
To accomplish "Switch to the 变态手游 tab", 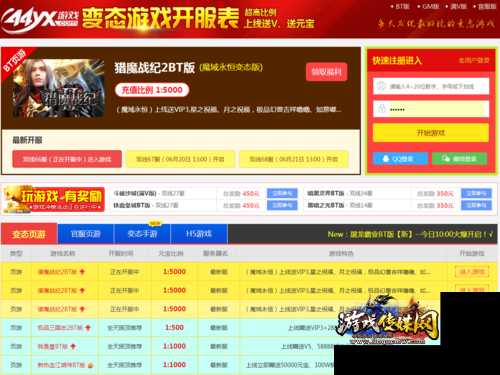I will pos(142,234).
